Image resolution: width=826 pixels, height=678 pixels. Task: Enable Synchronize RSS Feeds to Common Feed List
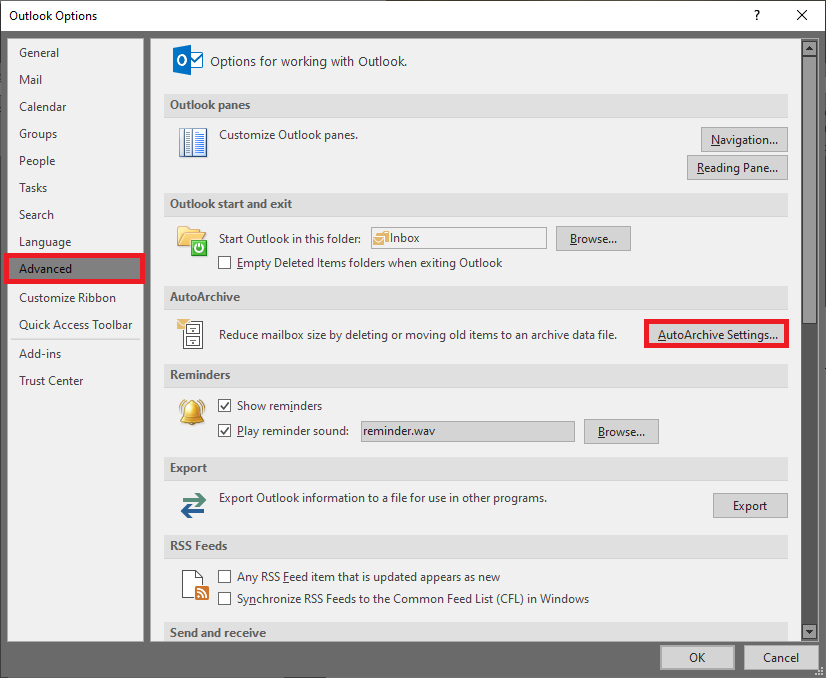224,598
